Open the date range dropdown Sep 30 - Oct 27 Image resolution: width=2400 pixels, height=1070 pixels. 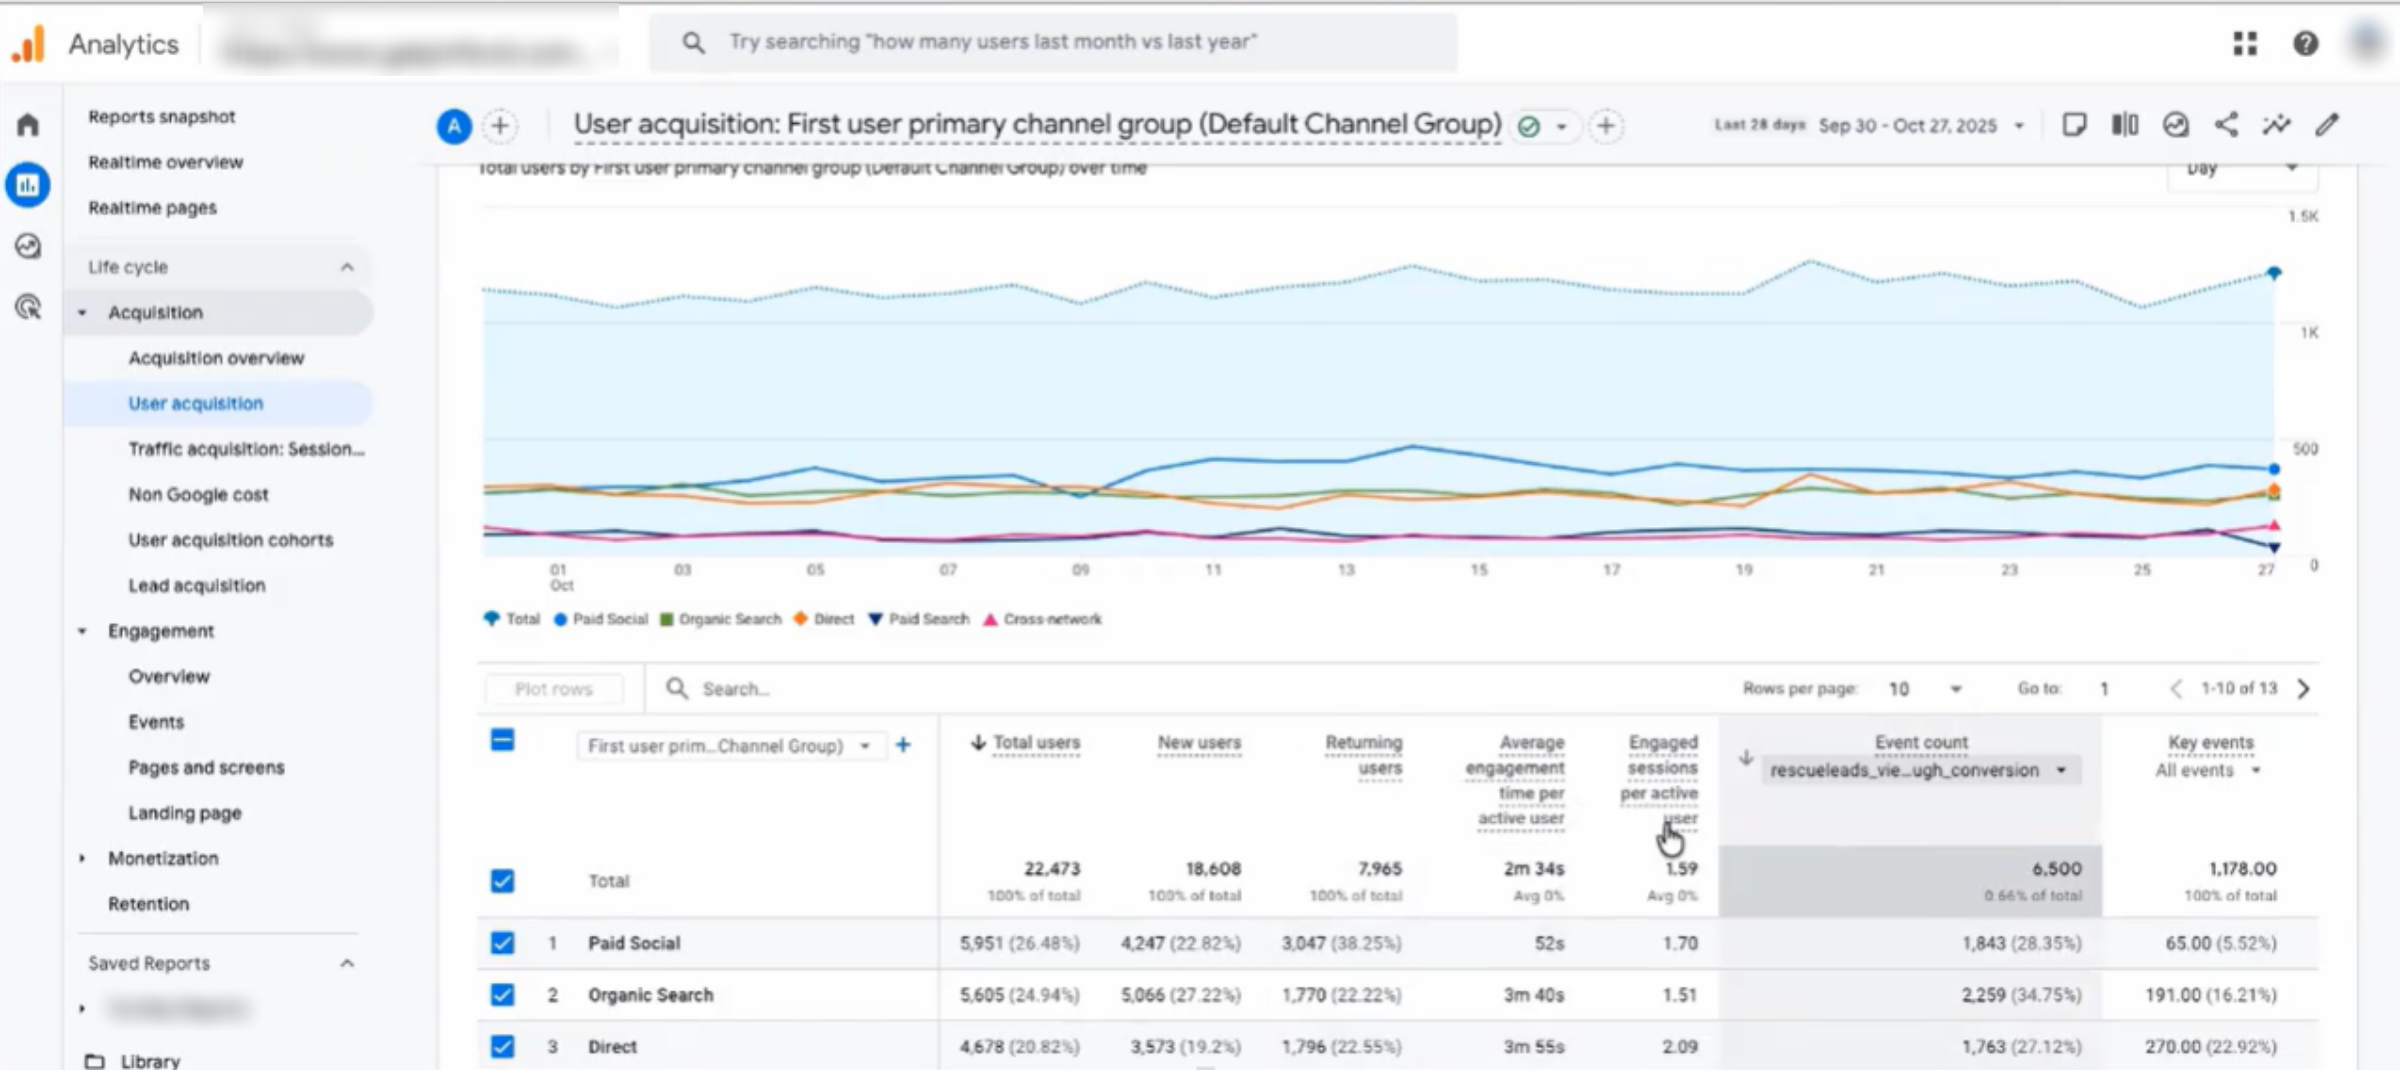1920,126
